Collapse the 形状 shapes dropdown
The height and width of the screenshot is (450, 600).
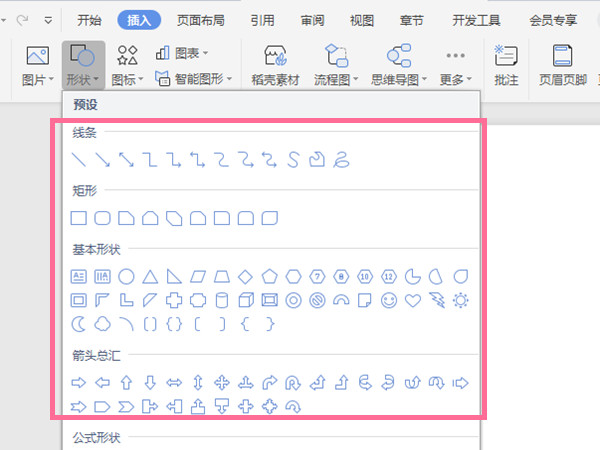83,65
